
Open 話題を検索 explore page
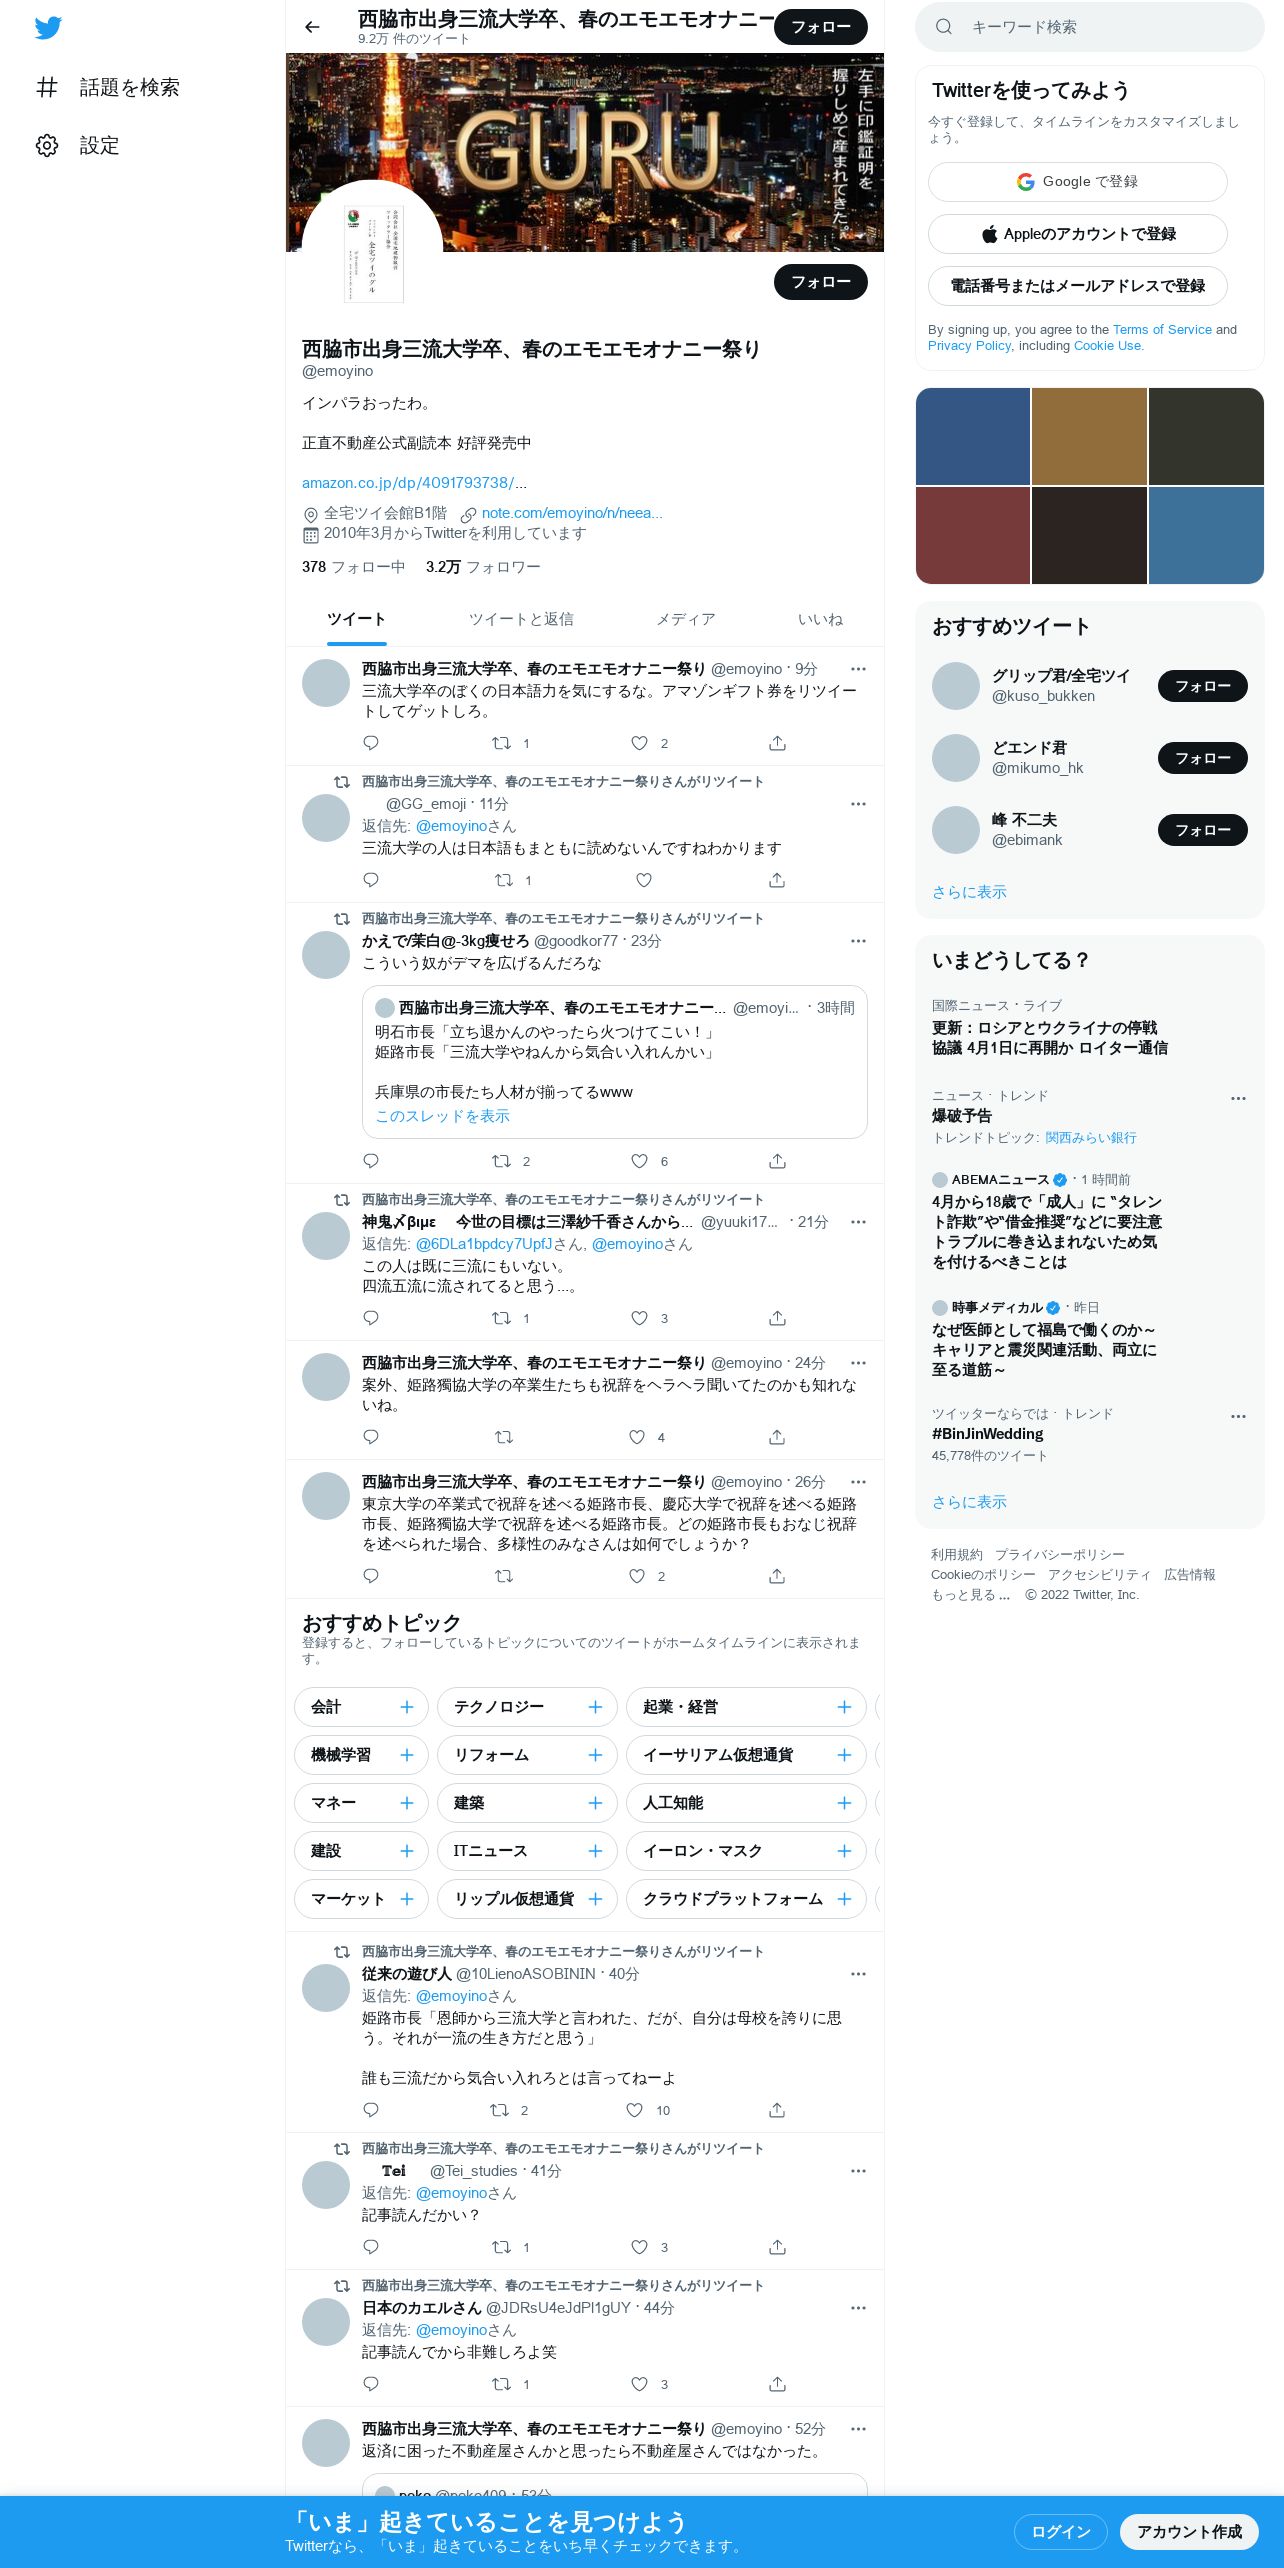[108, 87]
